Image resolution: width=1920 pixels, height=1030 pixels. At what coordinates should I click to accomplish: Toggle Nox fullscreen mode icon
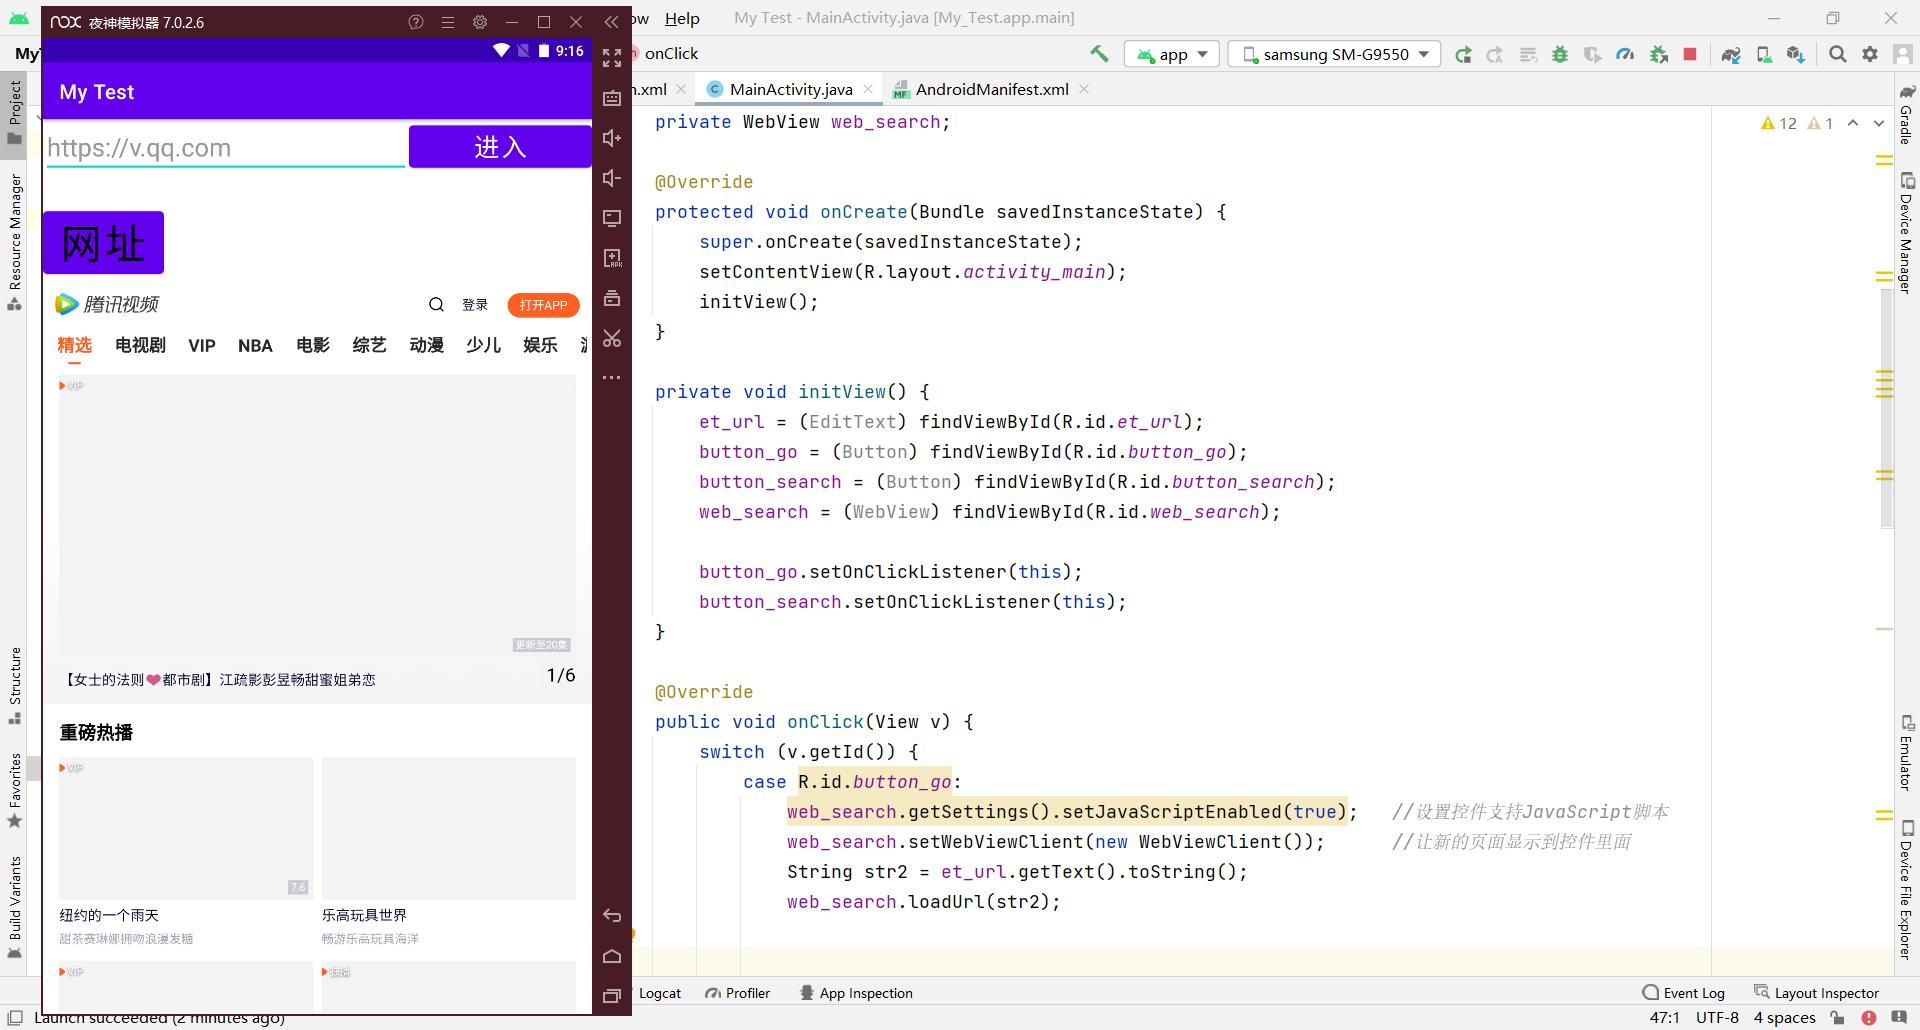(x=612, y=58)
